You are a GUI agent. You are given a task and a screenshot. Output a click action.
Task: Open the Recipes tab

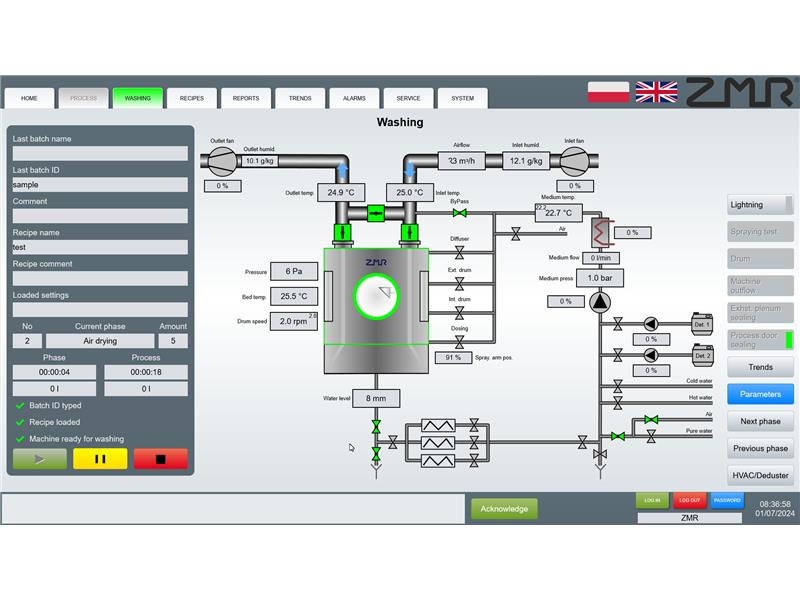pos(192,98)
